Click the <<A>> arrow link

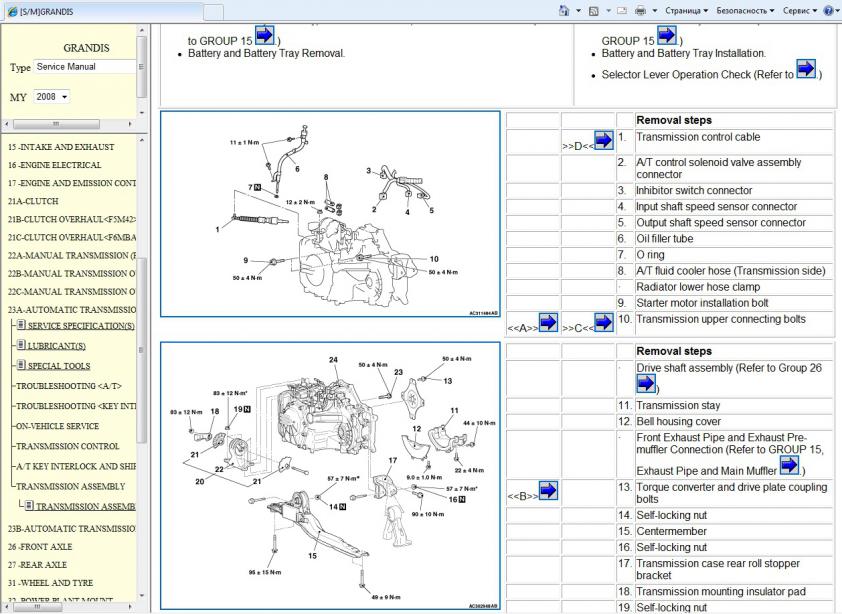pyautogui.click(x=548, y=322)
